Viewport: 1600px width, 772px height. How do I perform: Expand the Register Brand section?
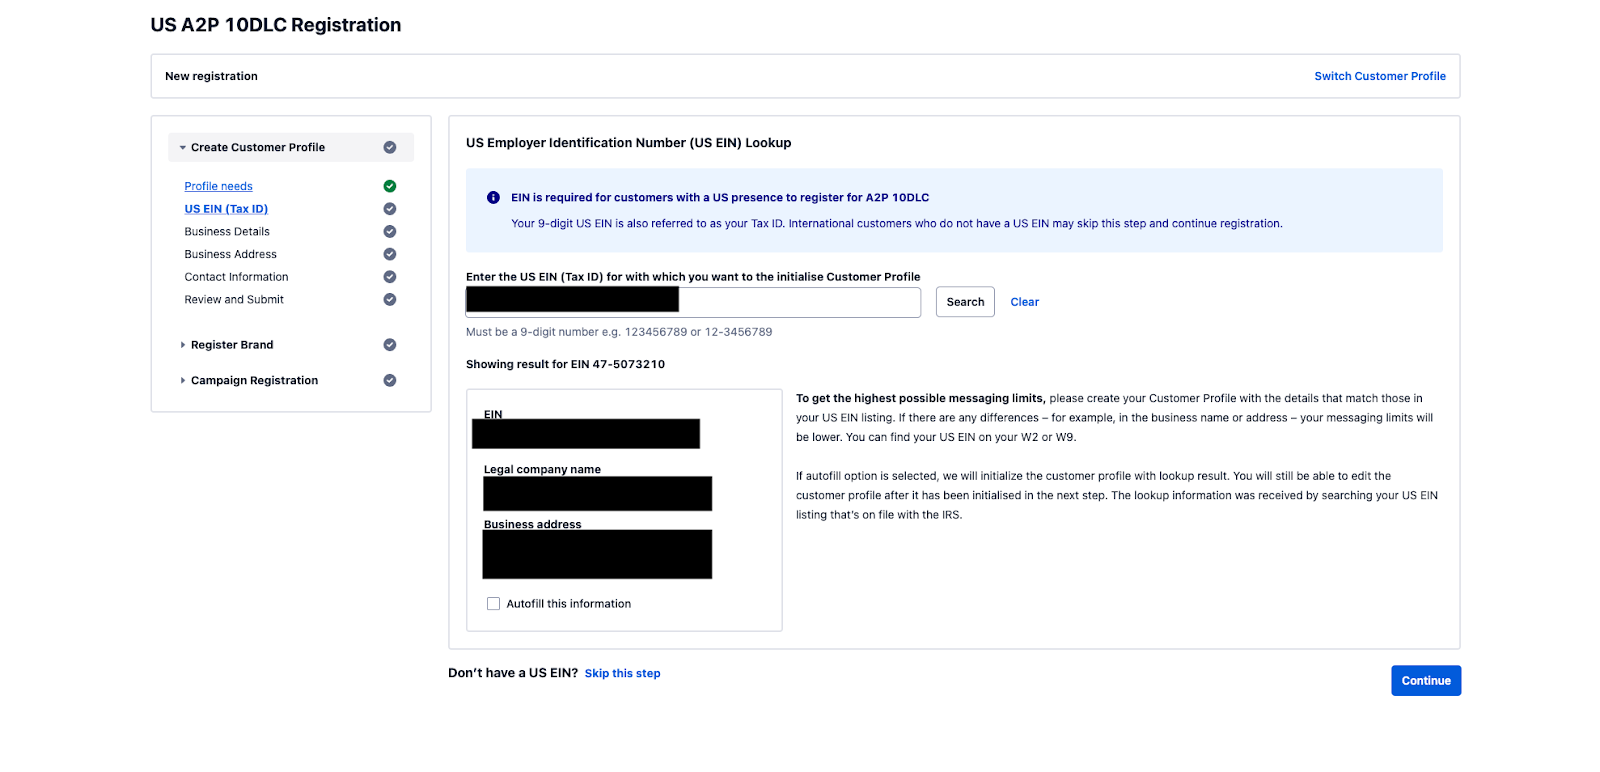pyautogui.click(x=183, y=345)
